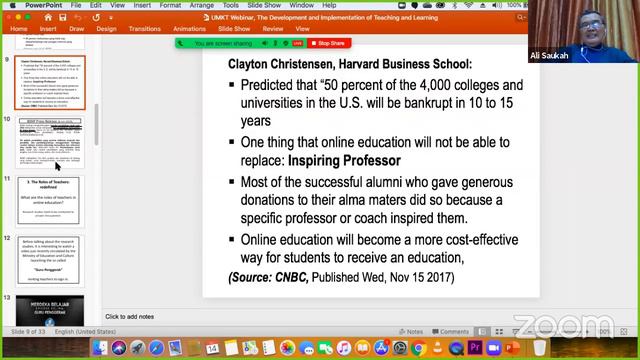Select the View ribbon tab
The image size is (640, 360).
coord(302,29)
